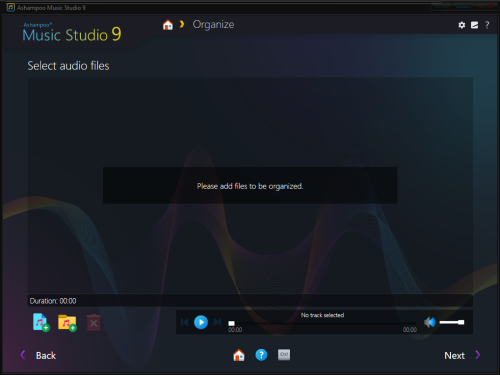Open settings via the gear icon
Viewport: 500px width, 375px height.
tap(462, 25)
